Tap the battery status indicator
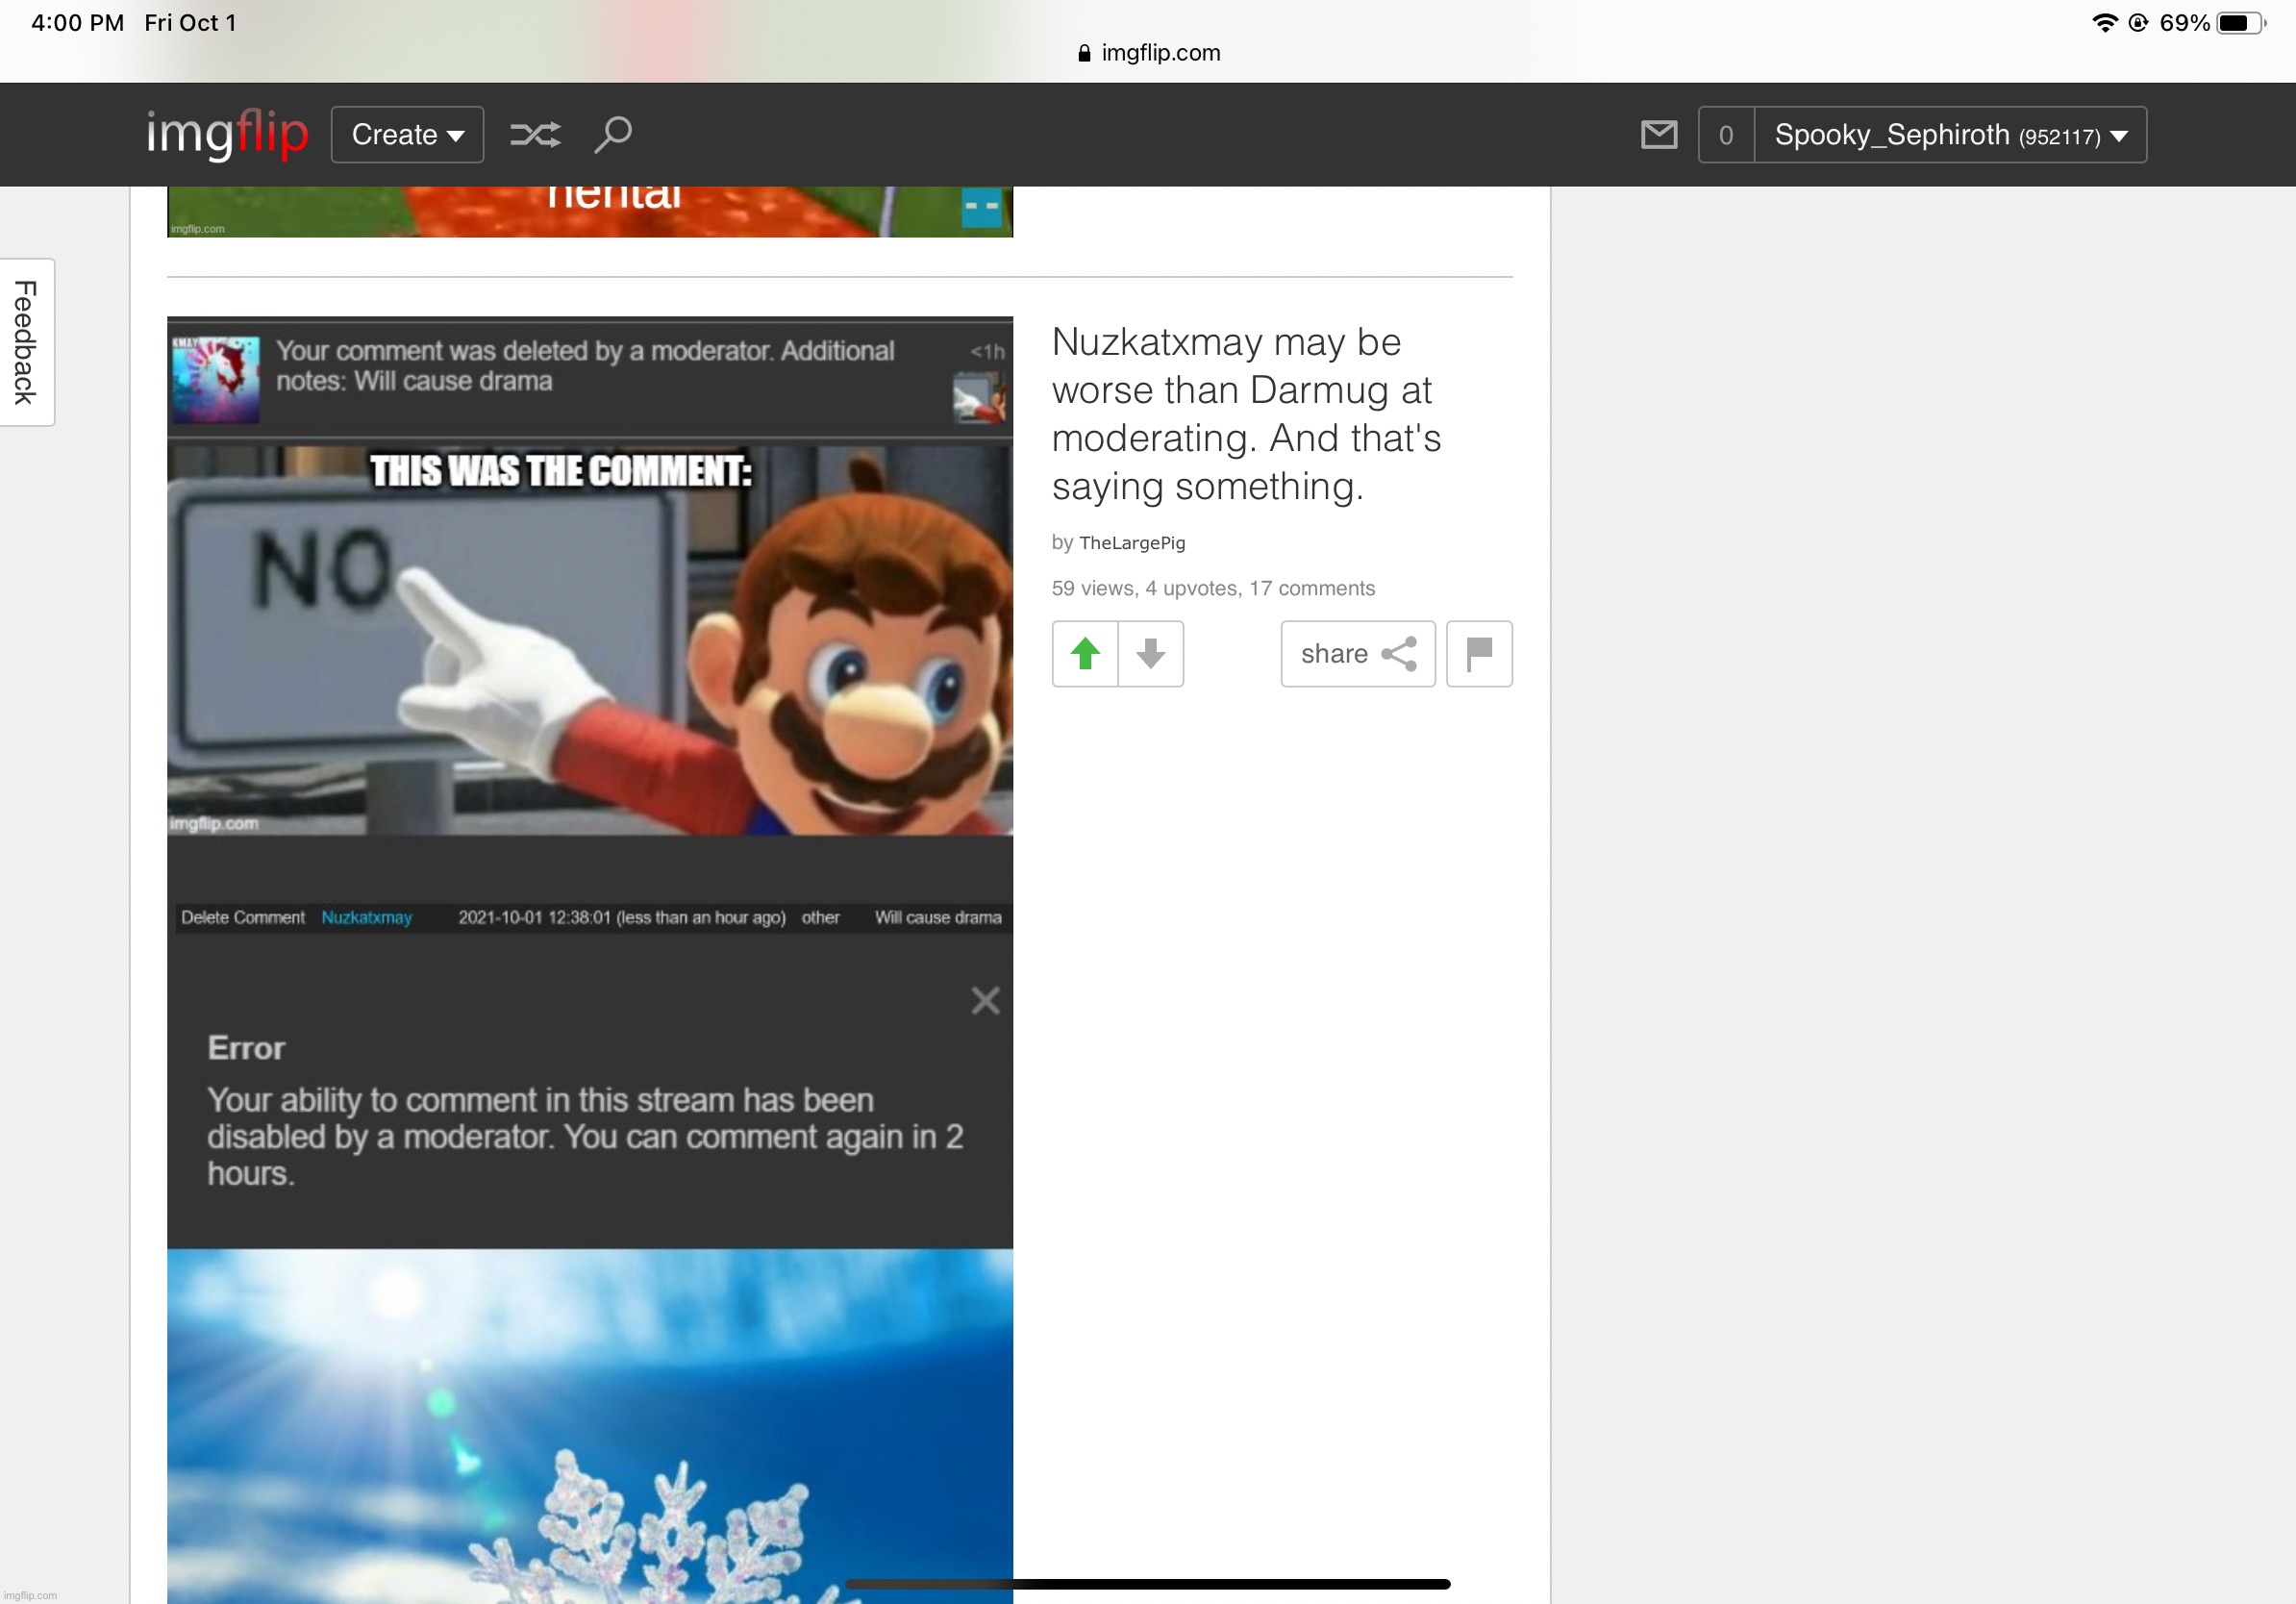The width and height of the screenshot is (2296, 1604). pos(2239,23)
